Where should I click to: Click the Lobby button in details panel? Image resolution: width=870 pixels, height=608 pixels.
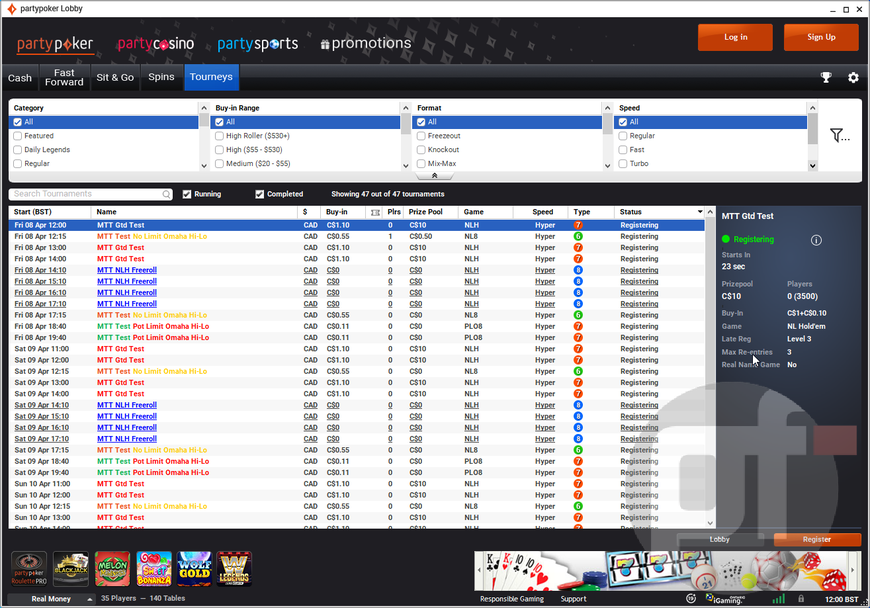click(720, 539)
